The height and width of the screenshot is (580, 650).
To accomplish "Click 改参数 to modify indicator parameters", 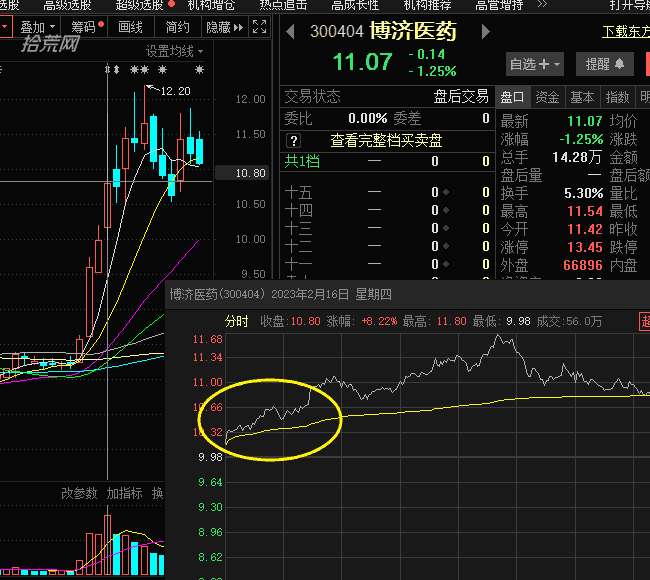I will coord(79,493).
